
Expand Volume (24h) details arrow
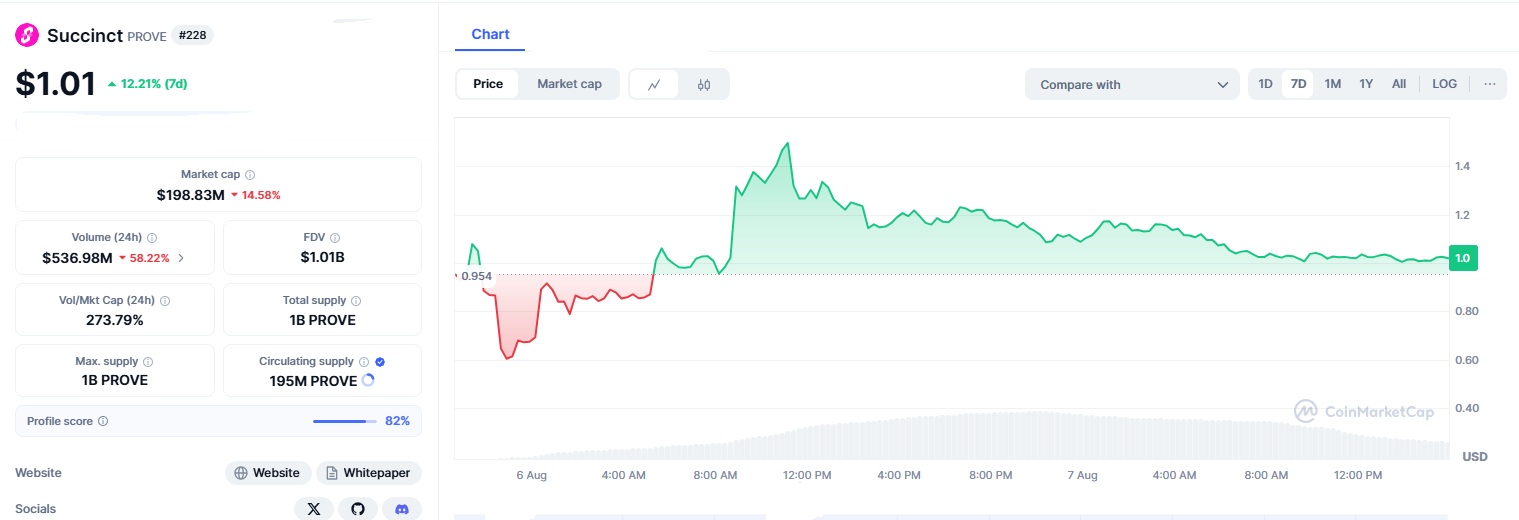pyautogui.click(x=181, y=258)
